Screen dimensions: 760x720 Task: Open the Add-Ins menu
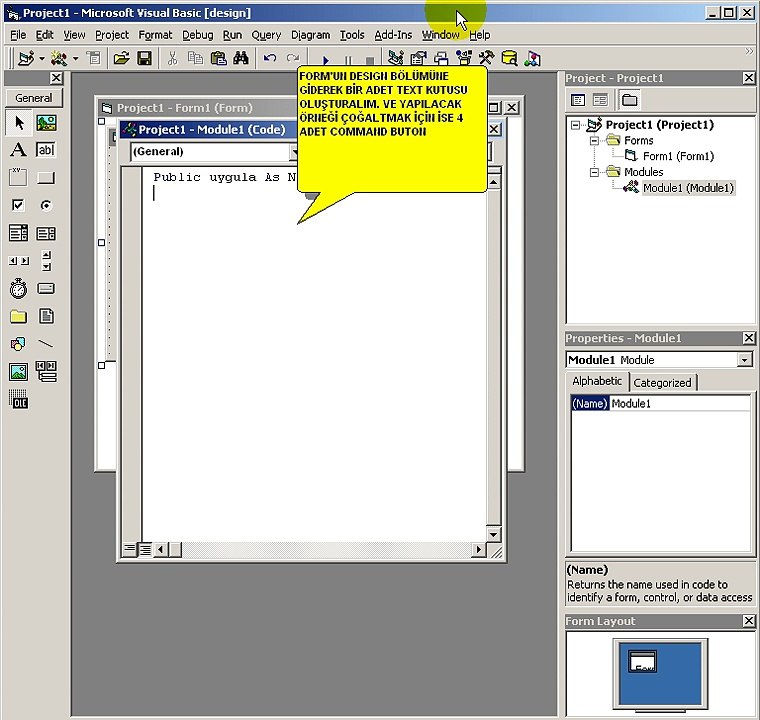[x=393, y=35]
